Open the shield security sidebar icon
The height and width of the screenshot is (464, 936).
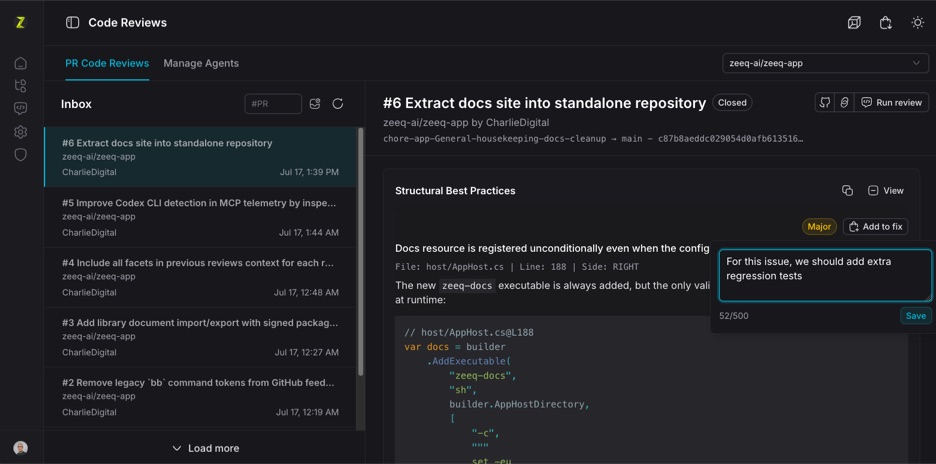[x=21, y=155]
